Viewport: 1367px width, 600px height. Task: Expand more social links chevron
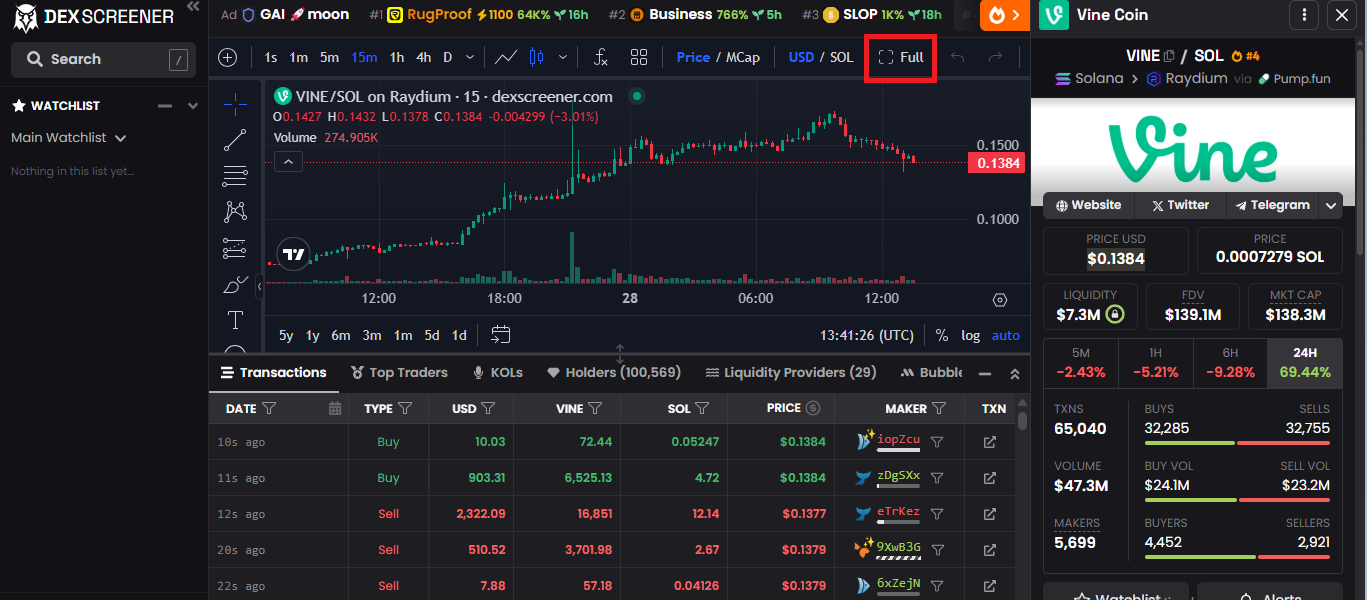(1331, 205)
